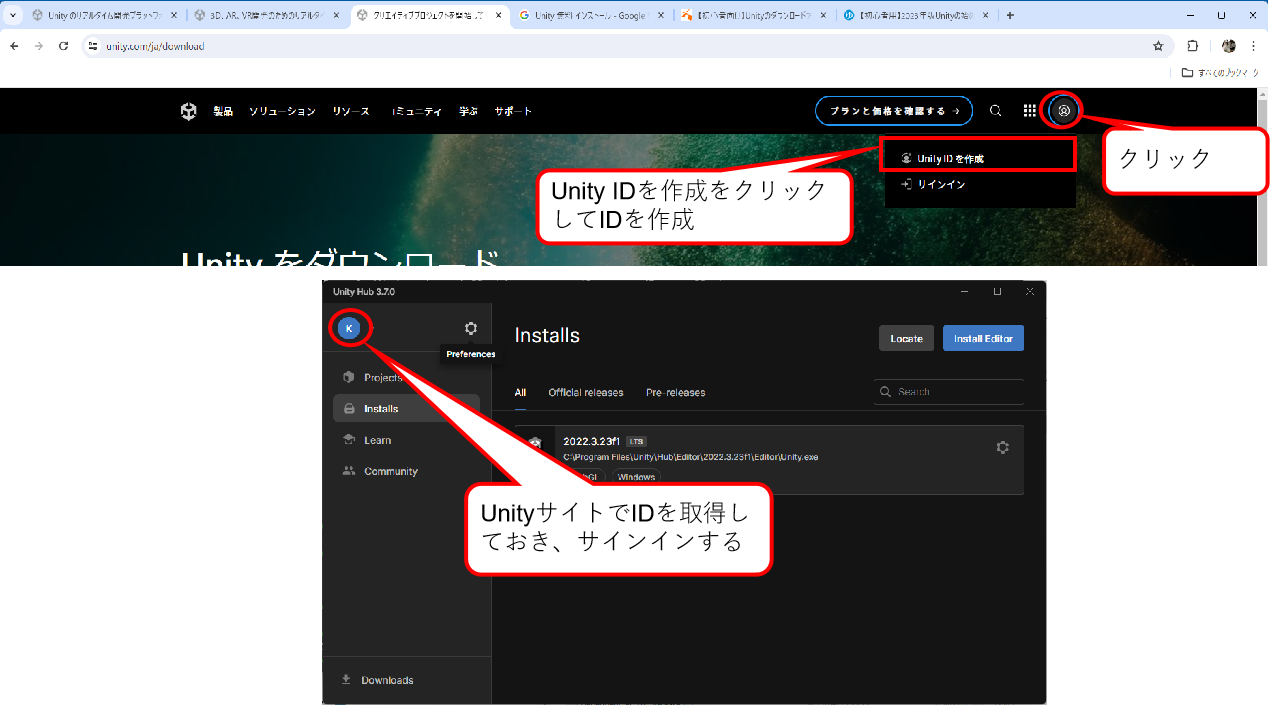Viewport: 1270px width, 705px height.
Task: Bookmark this page with the star icon
Action: [x=1158, y=46]
